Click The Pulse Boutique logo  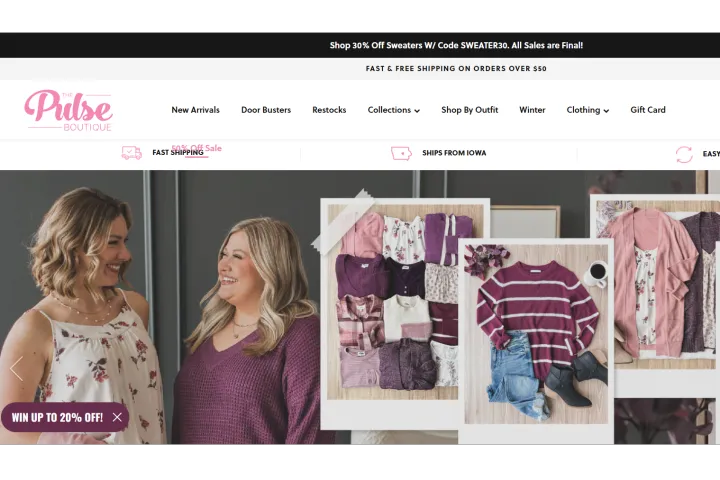click(68, 110)
